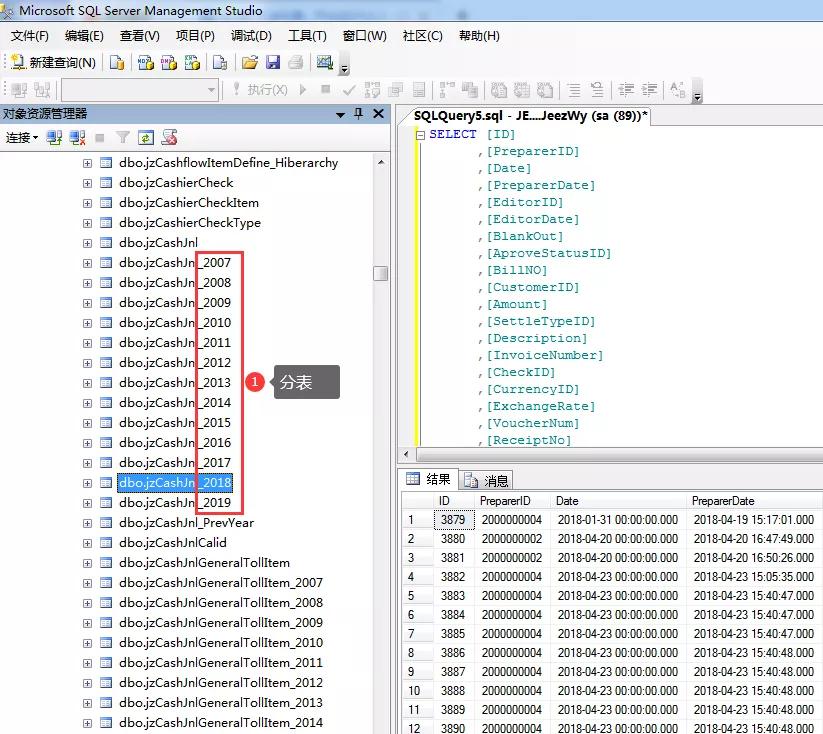Collapse the SELECT statement outline box
The image size is (823, 734).
pyautogui.click(x=420, y=135)
